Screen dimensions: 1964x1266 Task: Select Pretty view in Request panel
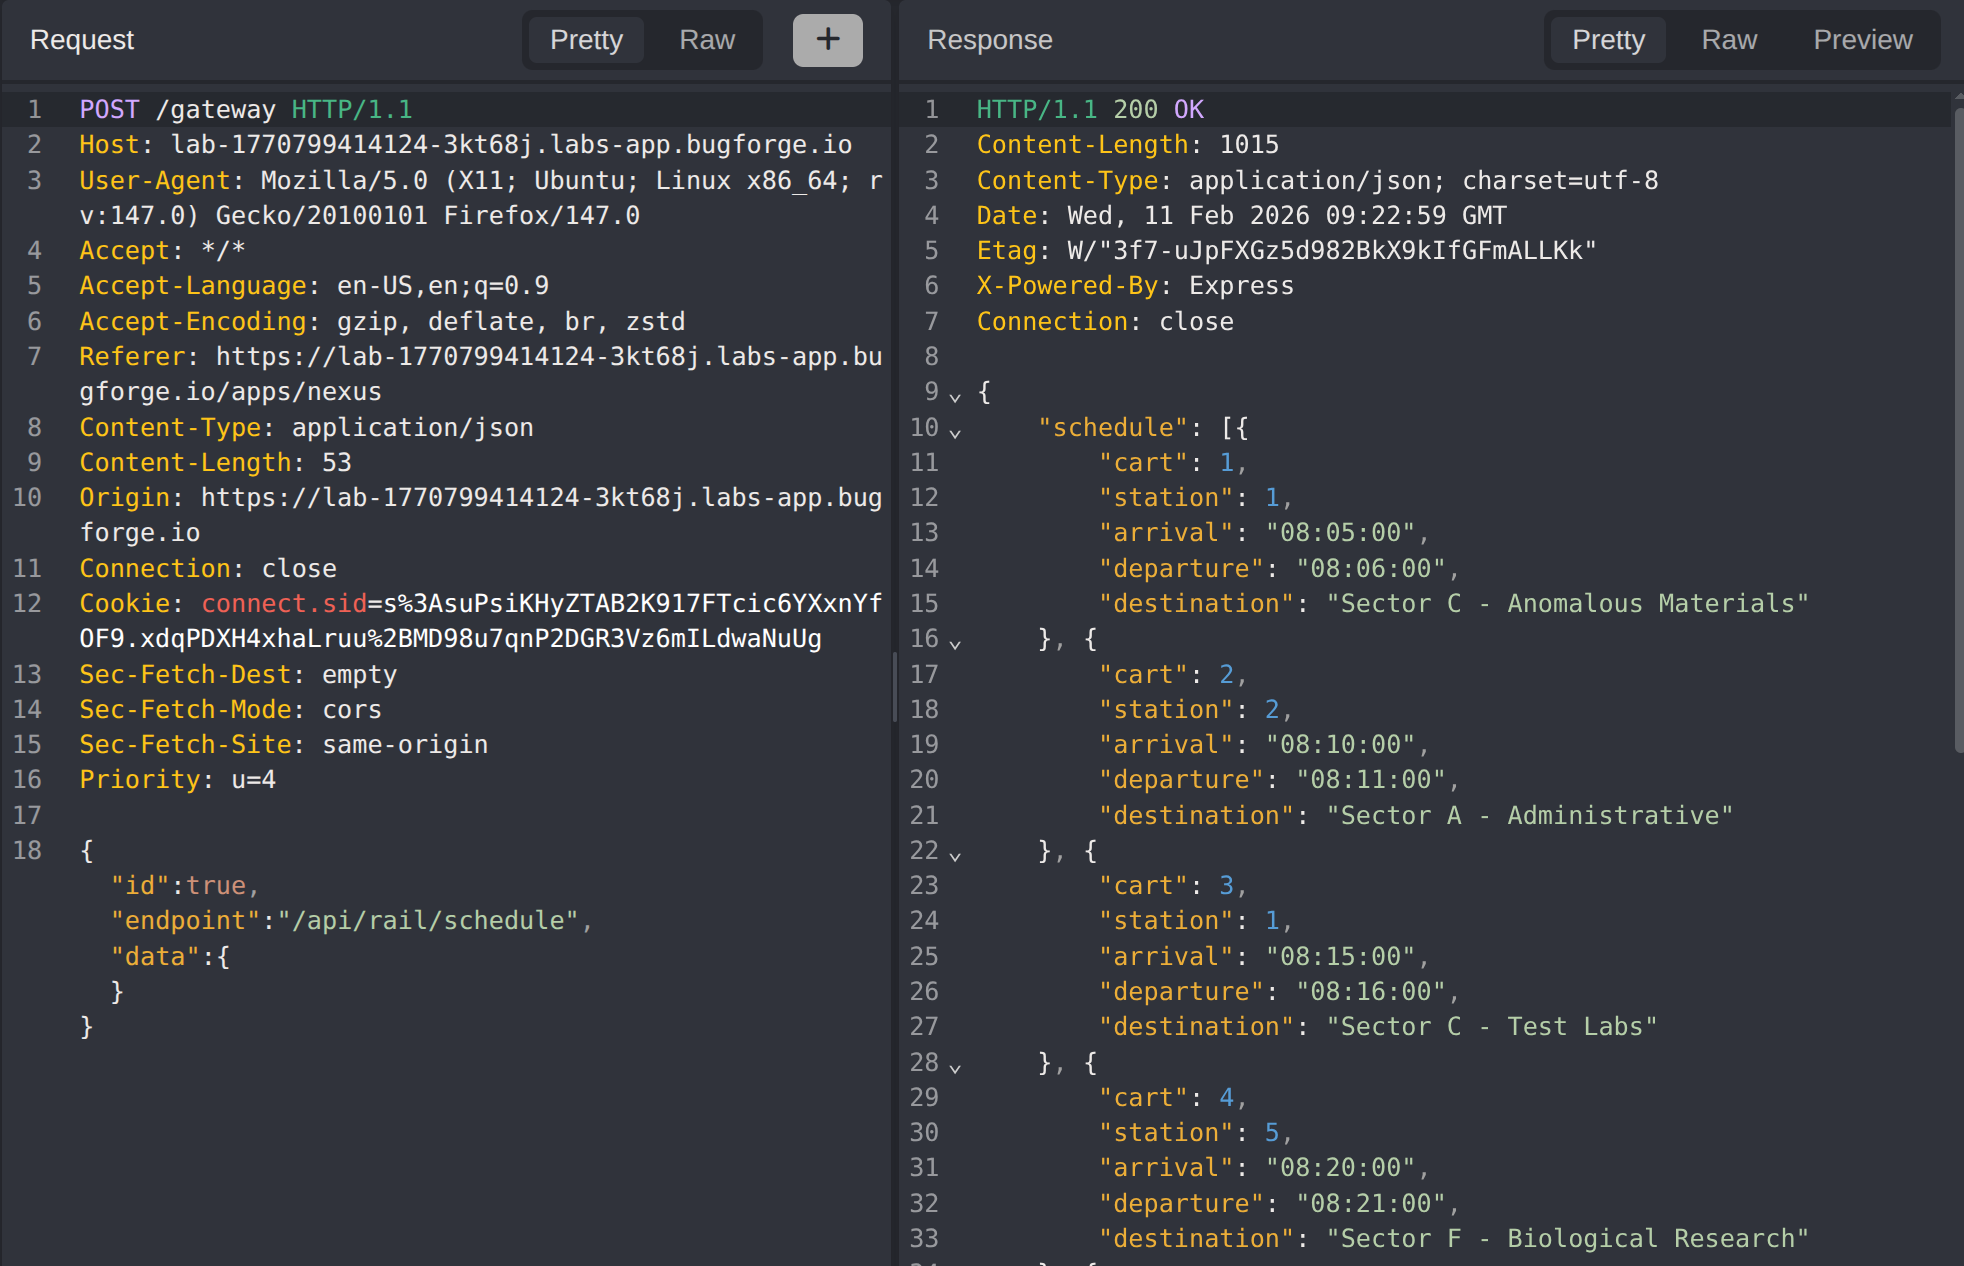[x=586, y=40]
